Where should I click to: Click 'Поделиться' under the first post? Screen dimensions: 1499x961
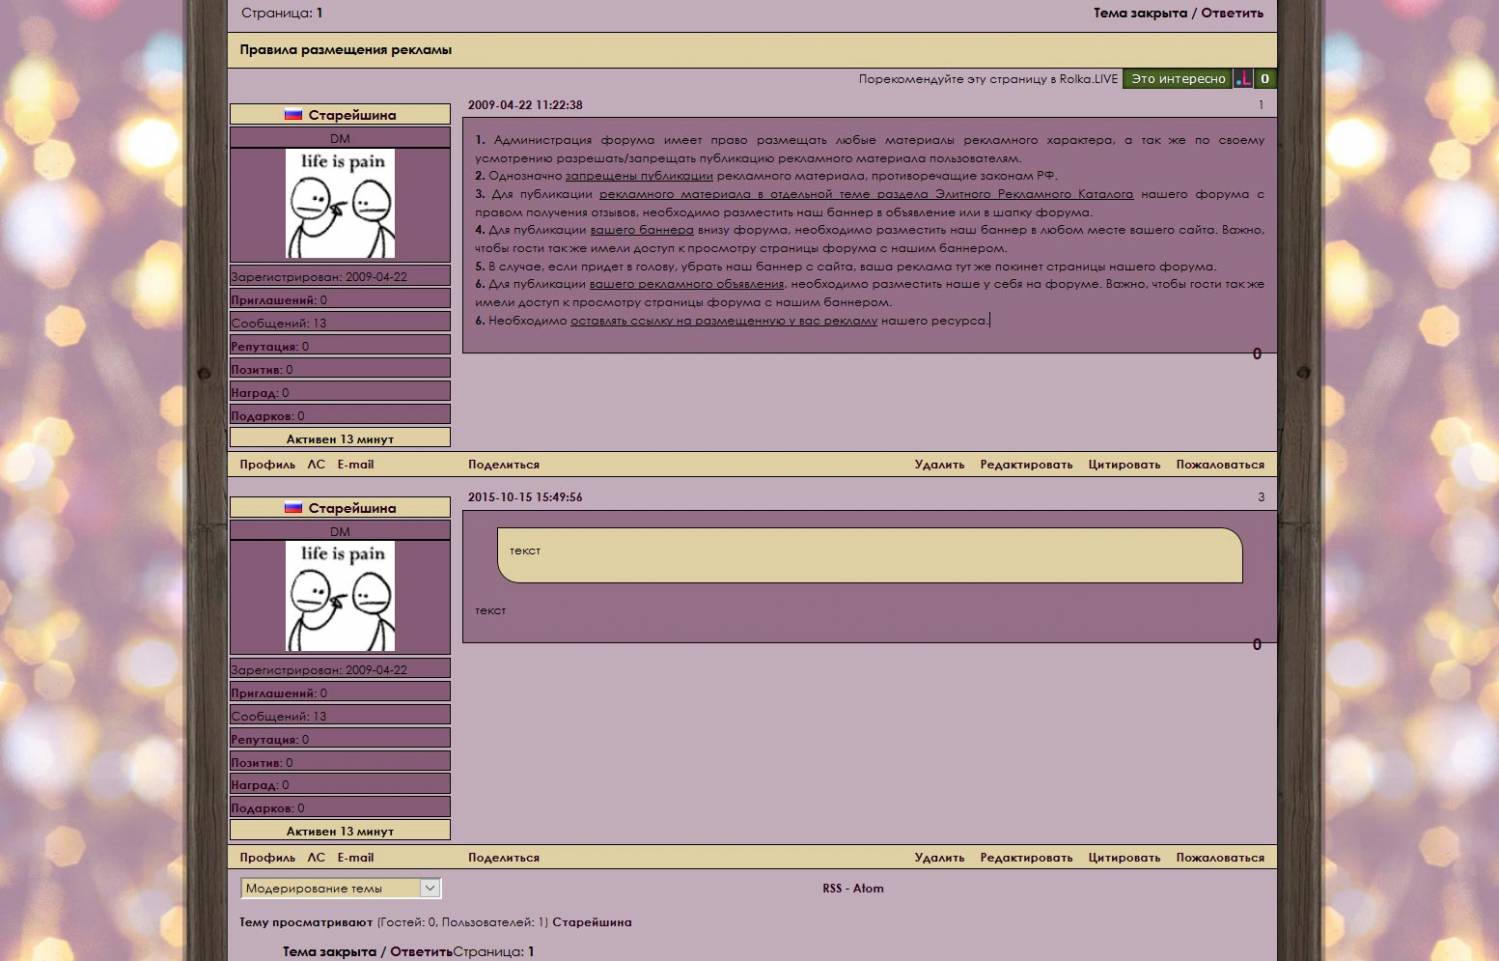503,465
